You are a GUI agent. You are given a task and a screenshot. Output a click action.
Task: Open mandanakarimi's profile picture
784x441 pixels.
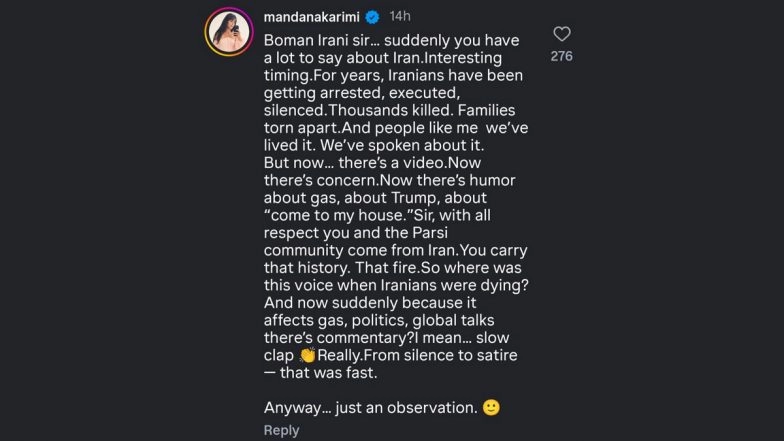(x=229, y=31)
